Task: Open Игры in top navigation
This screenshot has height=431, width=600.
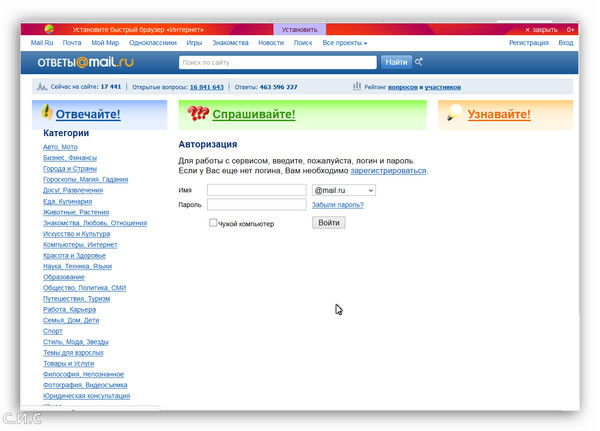Action: [x=194, y=43]
